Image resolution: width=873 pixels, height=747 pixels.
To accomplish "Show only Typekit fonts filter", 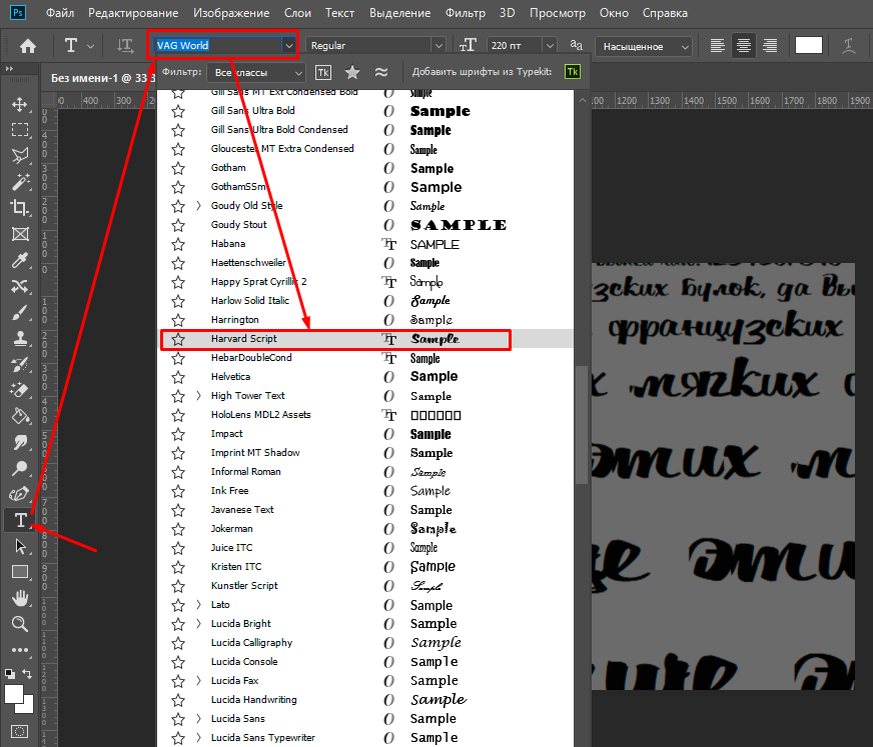I will click(x=323, y=72).
